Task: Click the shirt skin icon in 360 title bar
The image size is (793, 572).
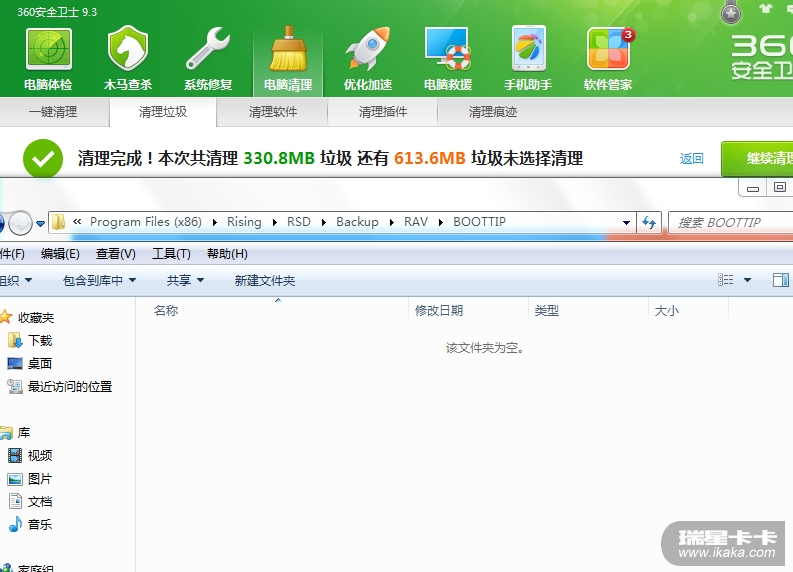Action: pyautogui.click(x=766, y=9)
